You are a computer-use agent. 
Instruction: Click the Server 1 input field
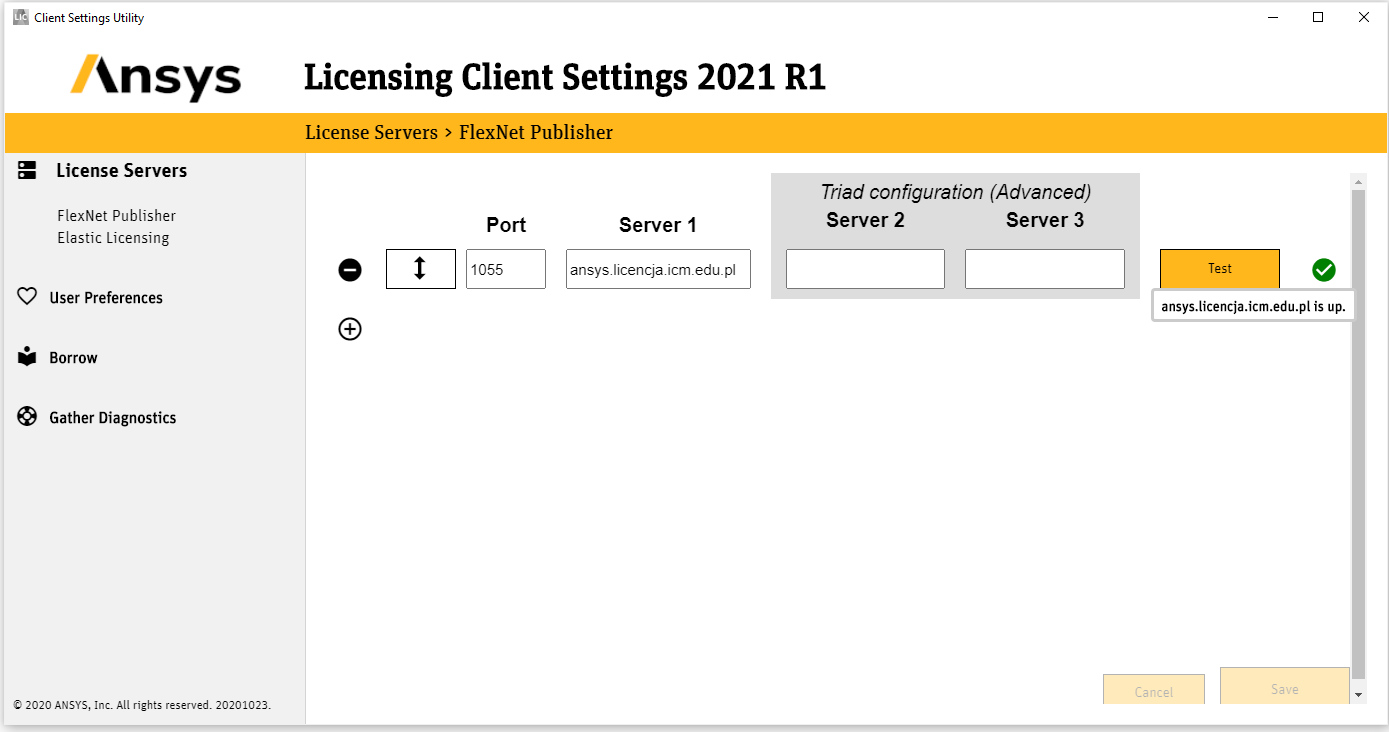[658, 269]
